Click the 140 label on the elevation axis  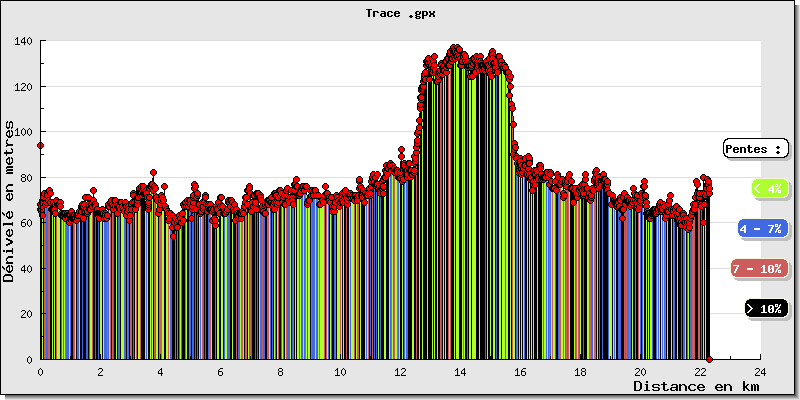(24, 41)
